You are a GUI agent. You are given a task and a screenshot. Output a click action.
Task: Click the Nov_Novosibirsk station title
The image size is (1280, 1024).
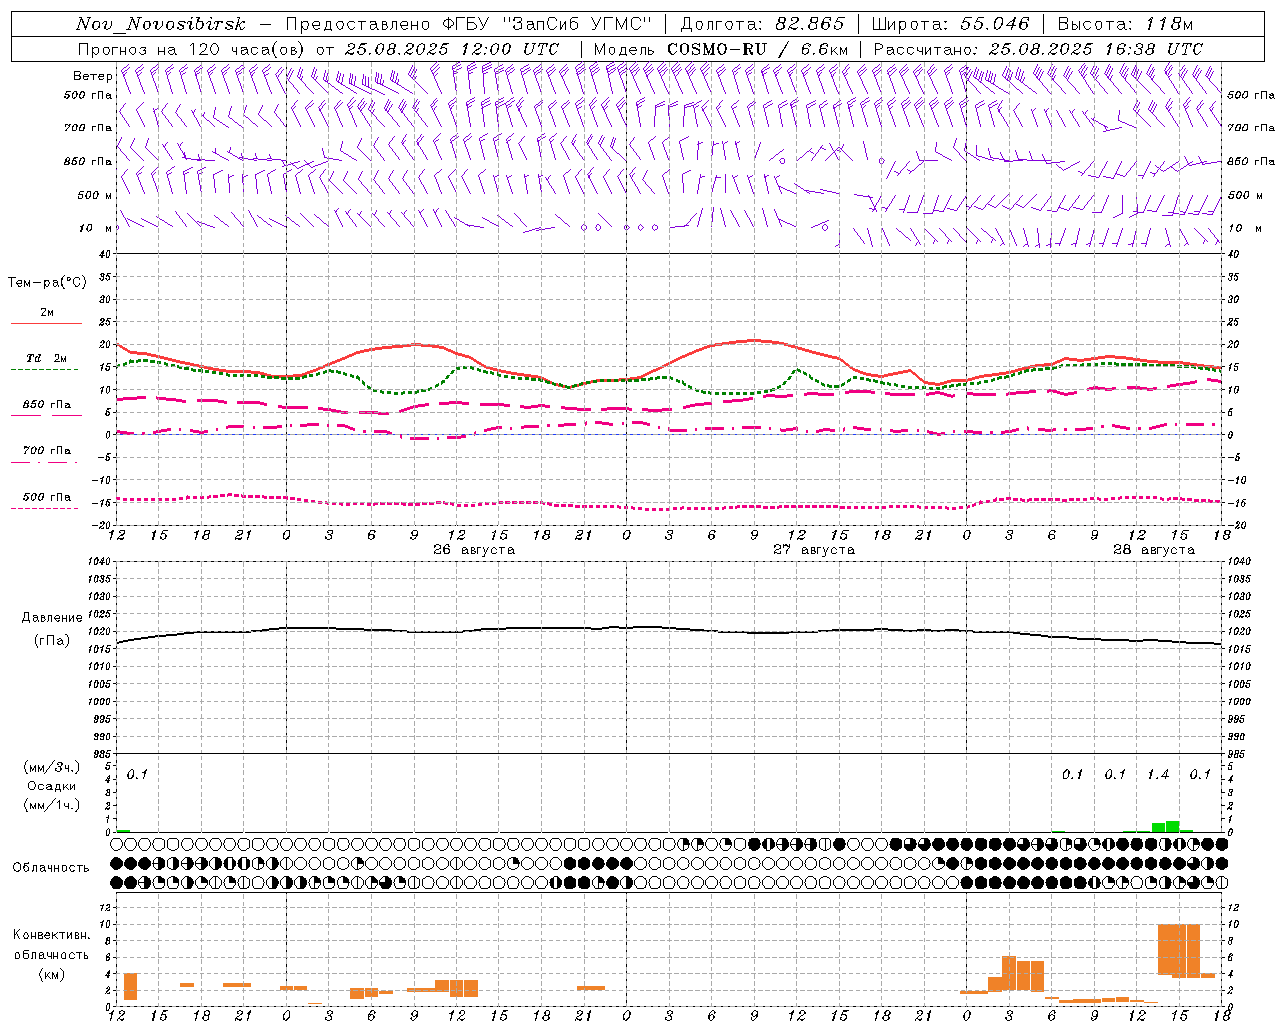161,24
